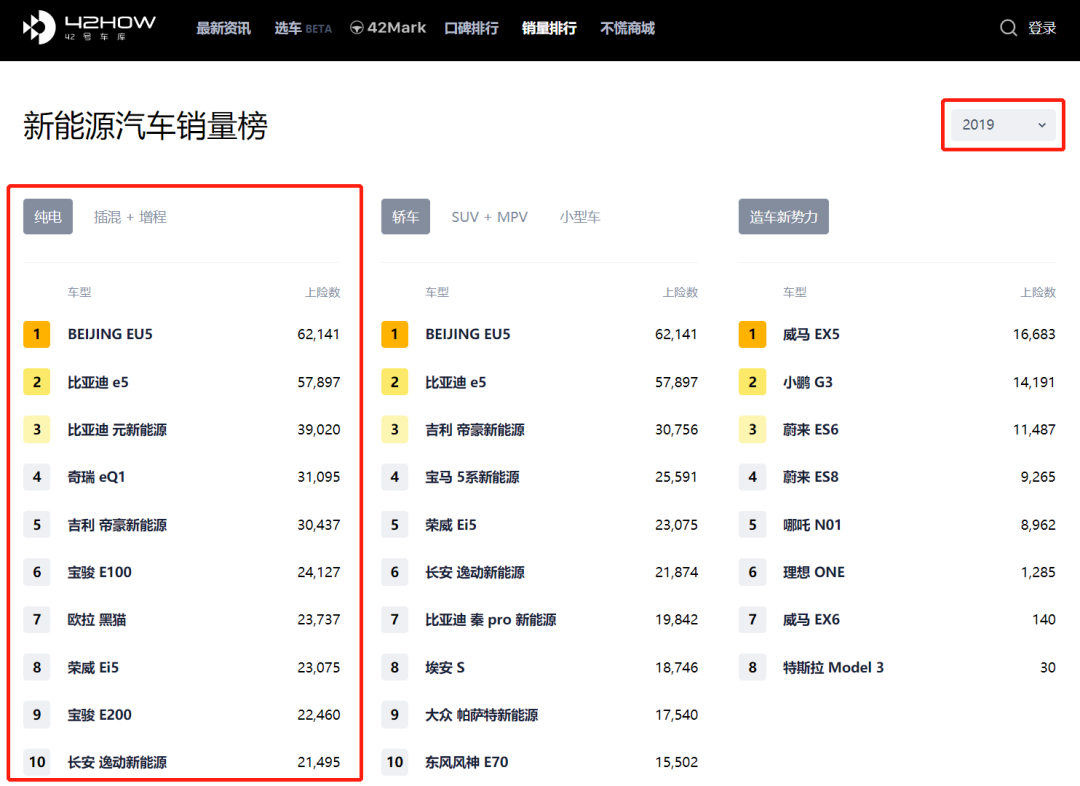Open 销量排行 menu
The image size is (1080, 786).
[549, 28]
